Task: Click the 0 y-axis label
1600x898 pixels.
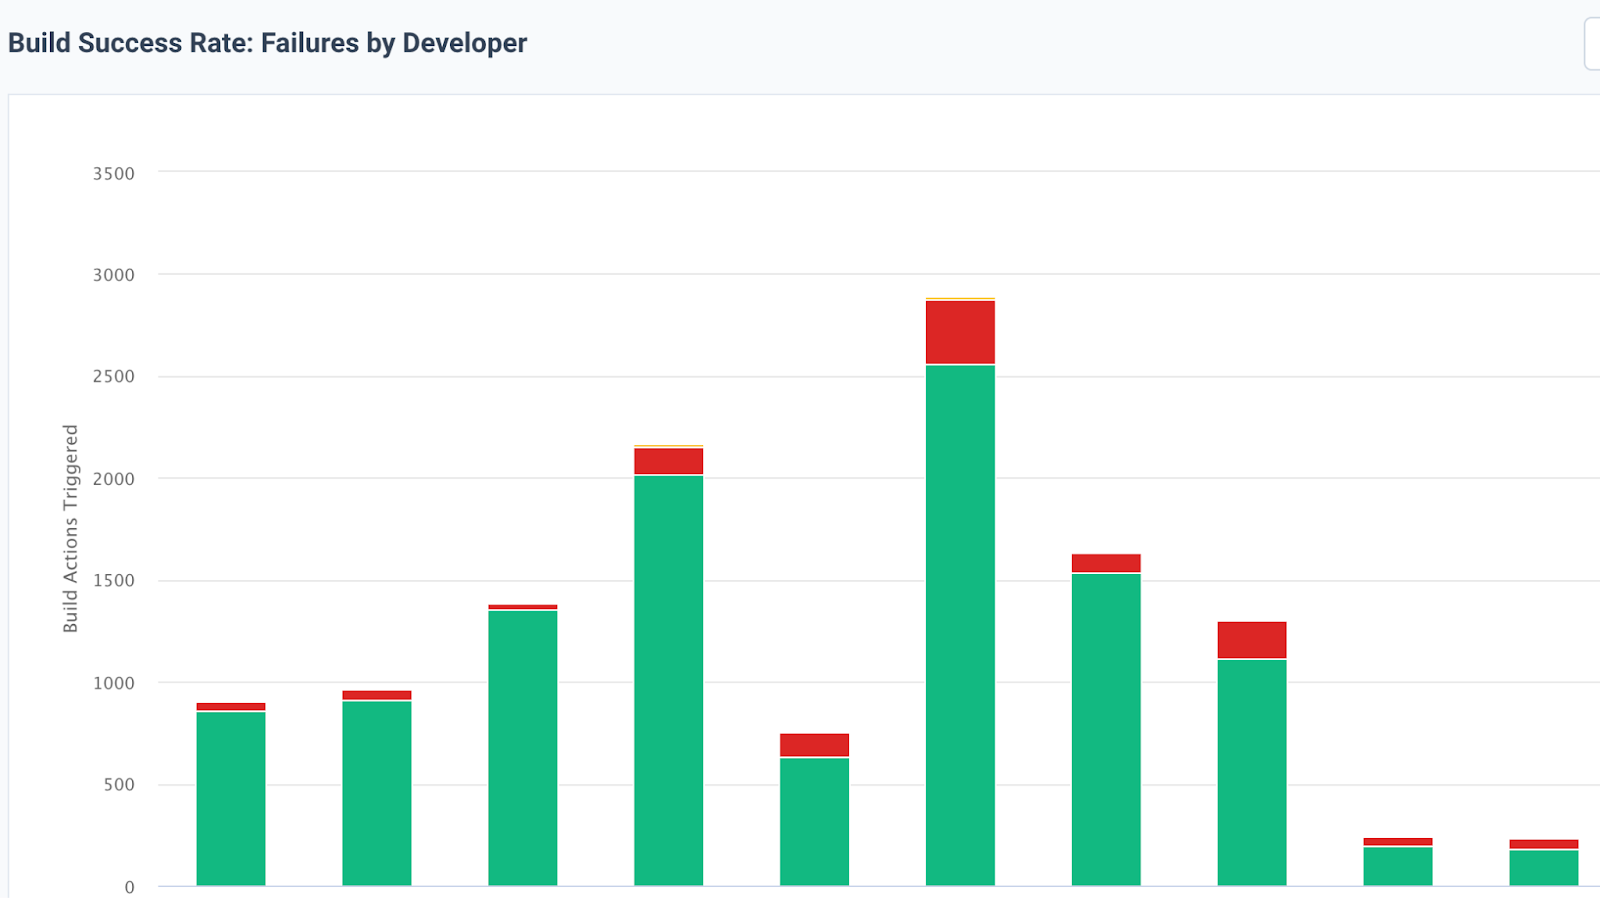Action: click(x=129, y=887)
